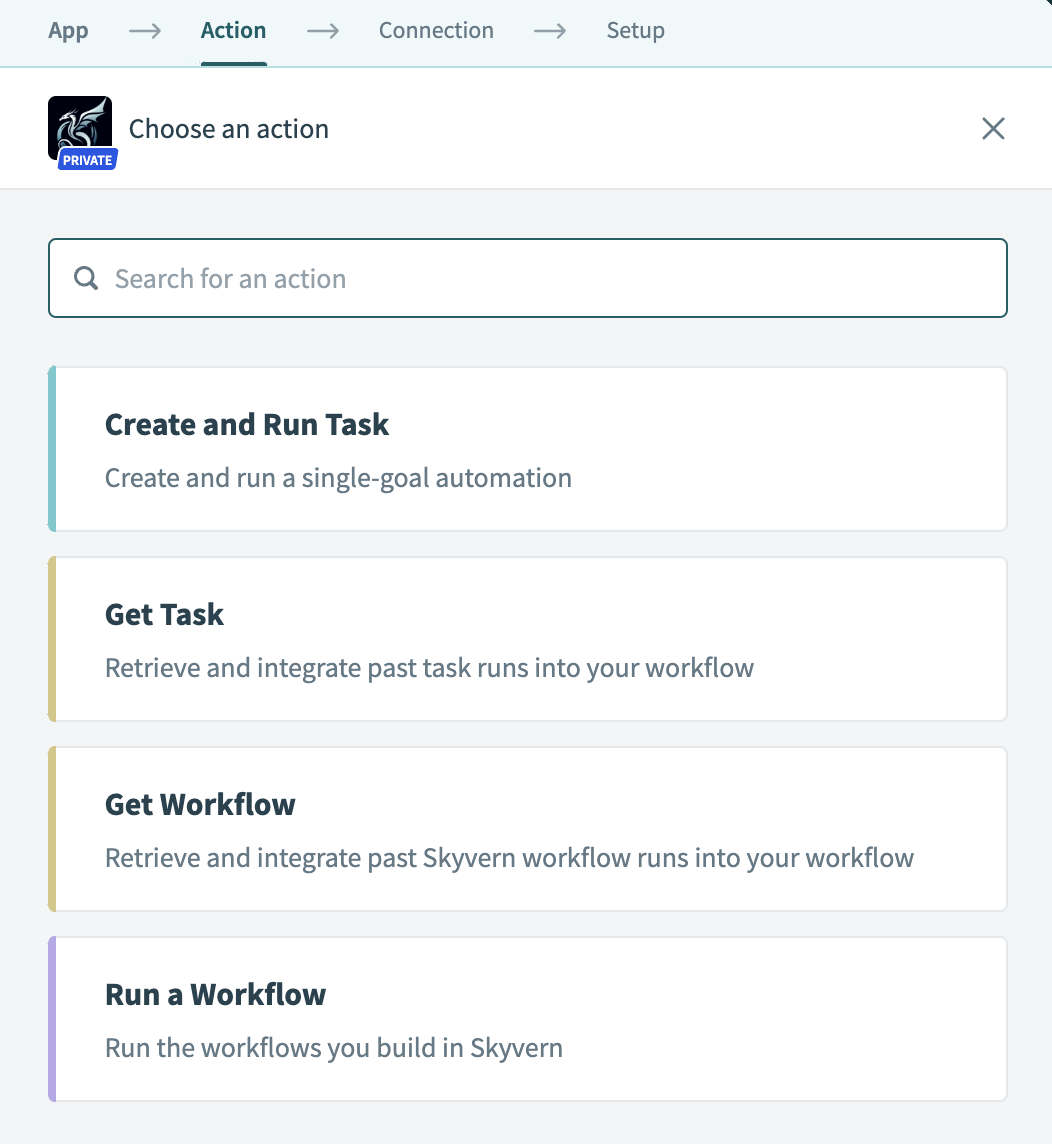Click the colored bar beside Run a Workflow
Viewport: 1052px width, 1144px height.
point(50,1018)
